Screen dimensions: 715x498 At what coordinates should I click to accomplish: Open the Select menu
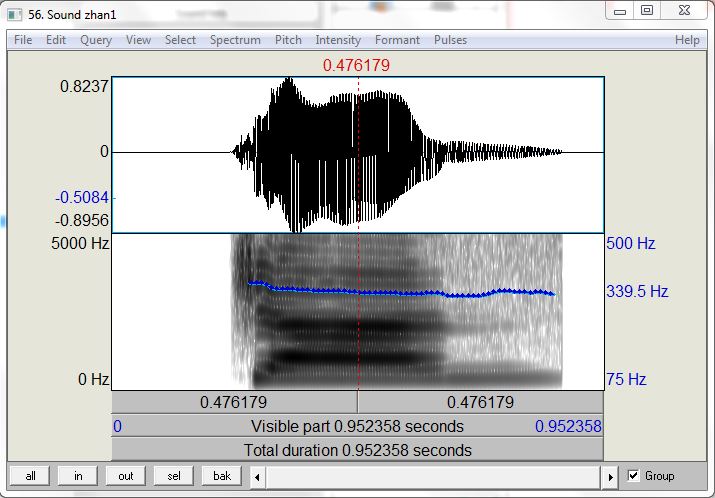point(180,40)
